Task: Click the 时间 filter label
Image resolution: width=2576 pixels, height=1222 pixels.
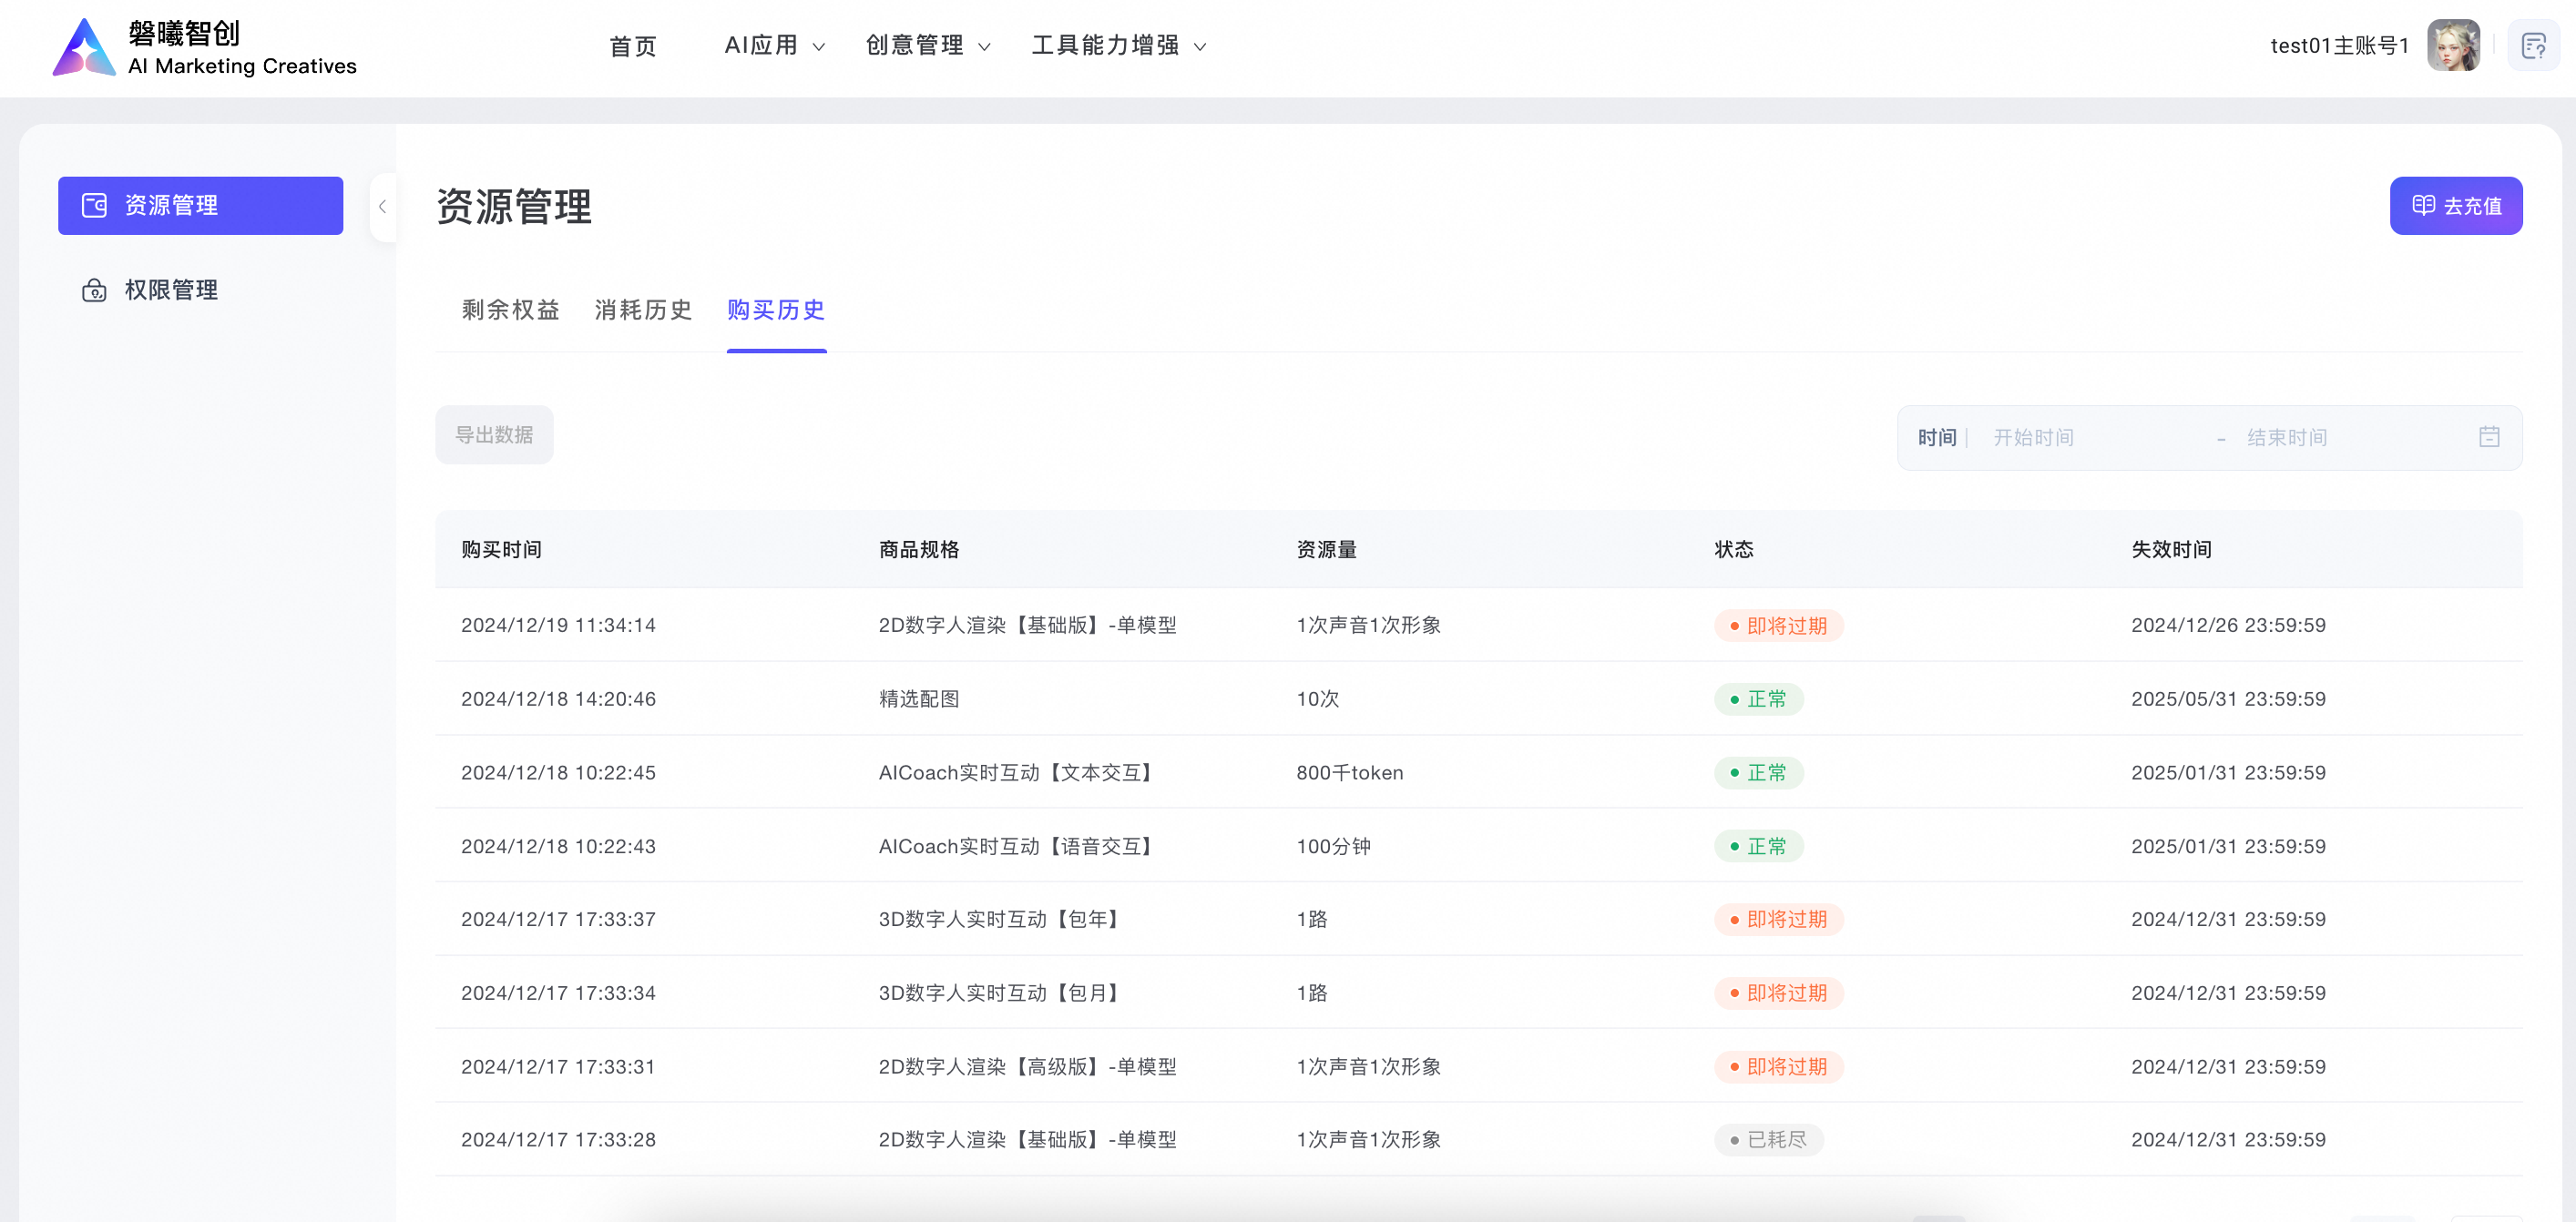Action: pyautogui.click(x=1936, y=438)
